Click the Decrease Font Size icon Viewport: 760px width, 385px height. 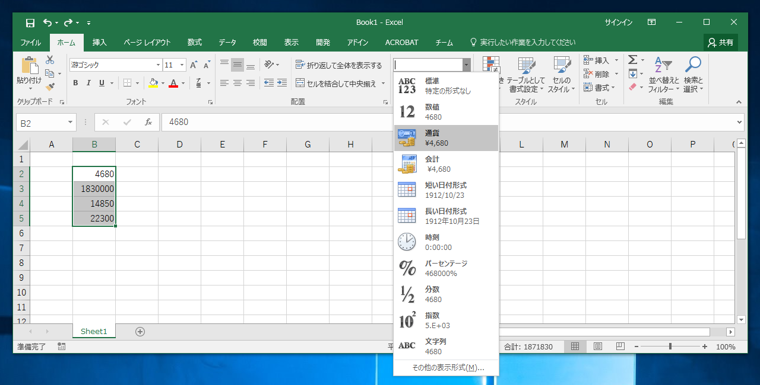click(x=206, y=65)
